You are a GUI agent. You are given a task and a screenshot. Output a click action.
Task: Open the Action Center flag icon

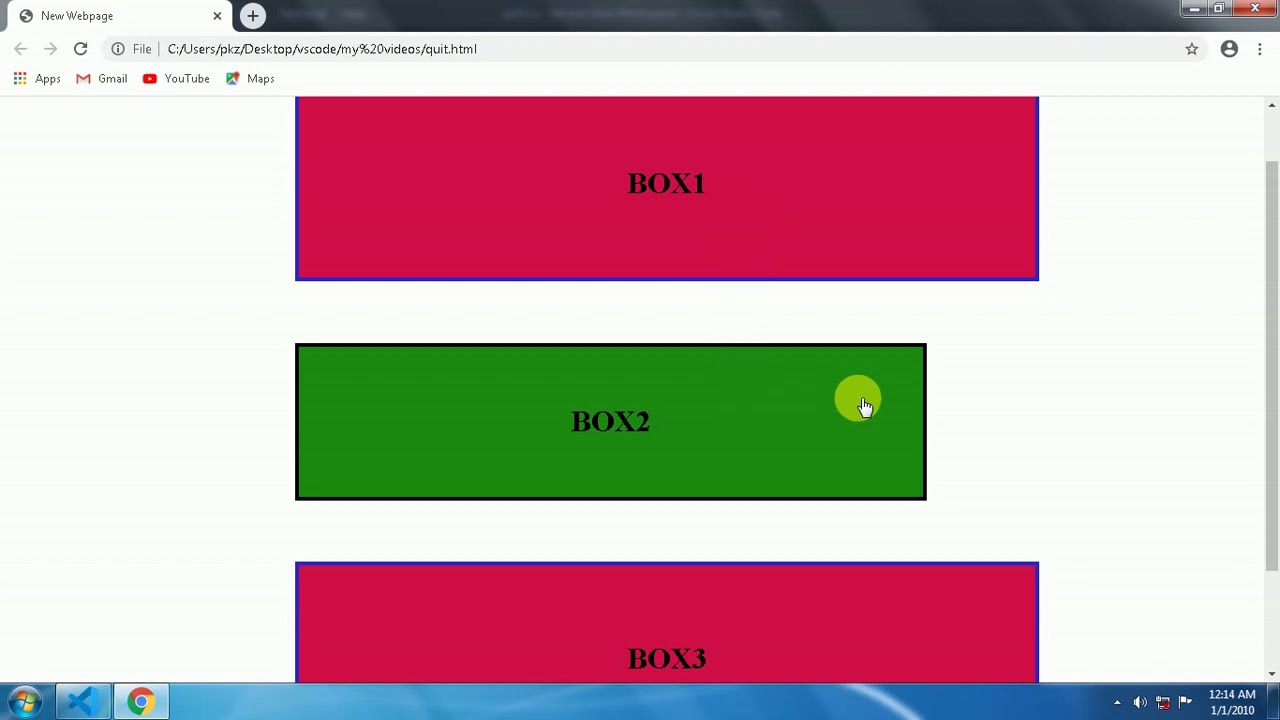pos(1185,702)
